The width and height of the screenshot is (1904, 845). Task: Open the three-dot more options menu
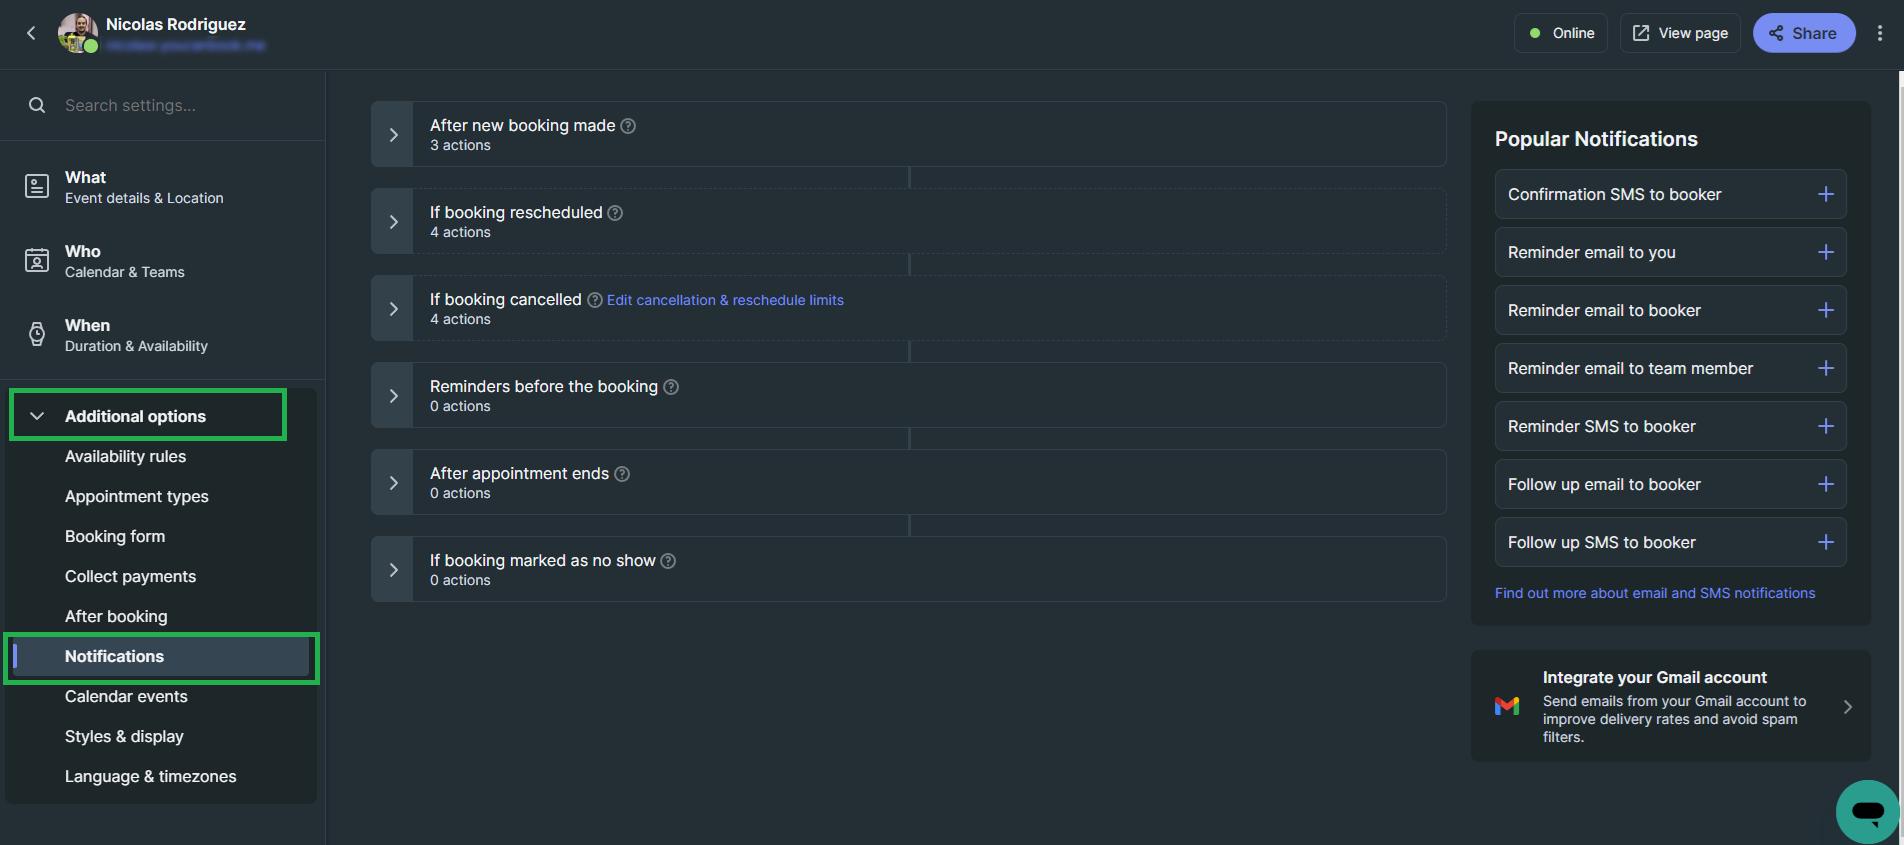pos(1880,33)
